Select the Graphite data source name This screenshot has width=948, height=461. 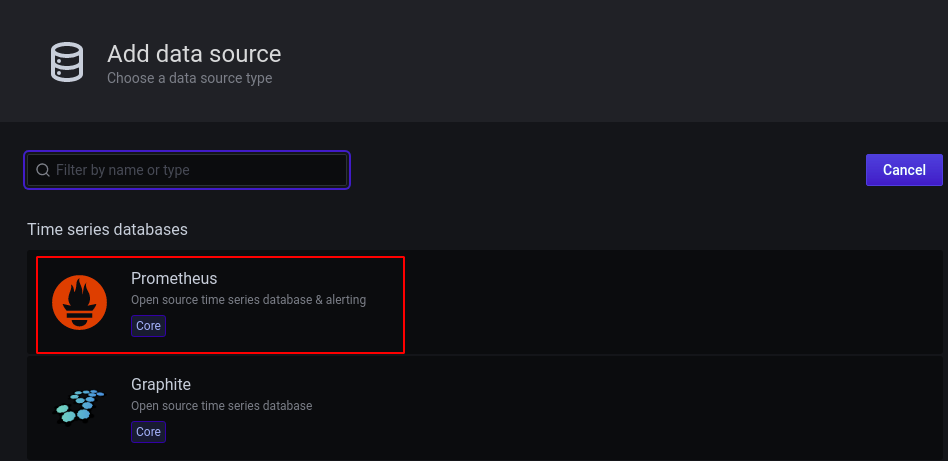[161, 384]
